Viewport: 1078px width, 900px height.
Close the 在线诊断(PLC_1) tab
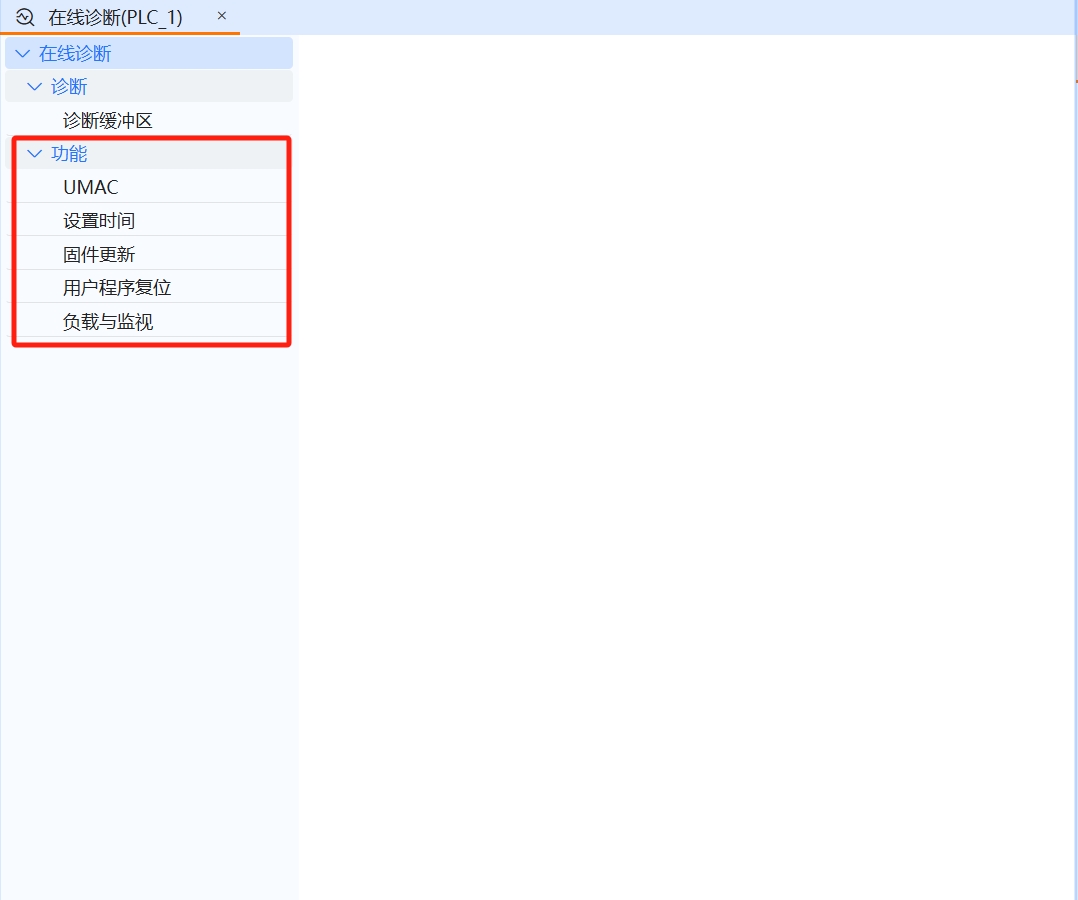click(x=221, y=16)
